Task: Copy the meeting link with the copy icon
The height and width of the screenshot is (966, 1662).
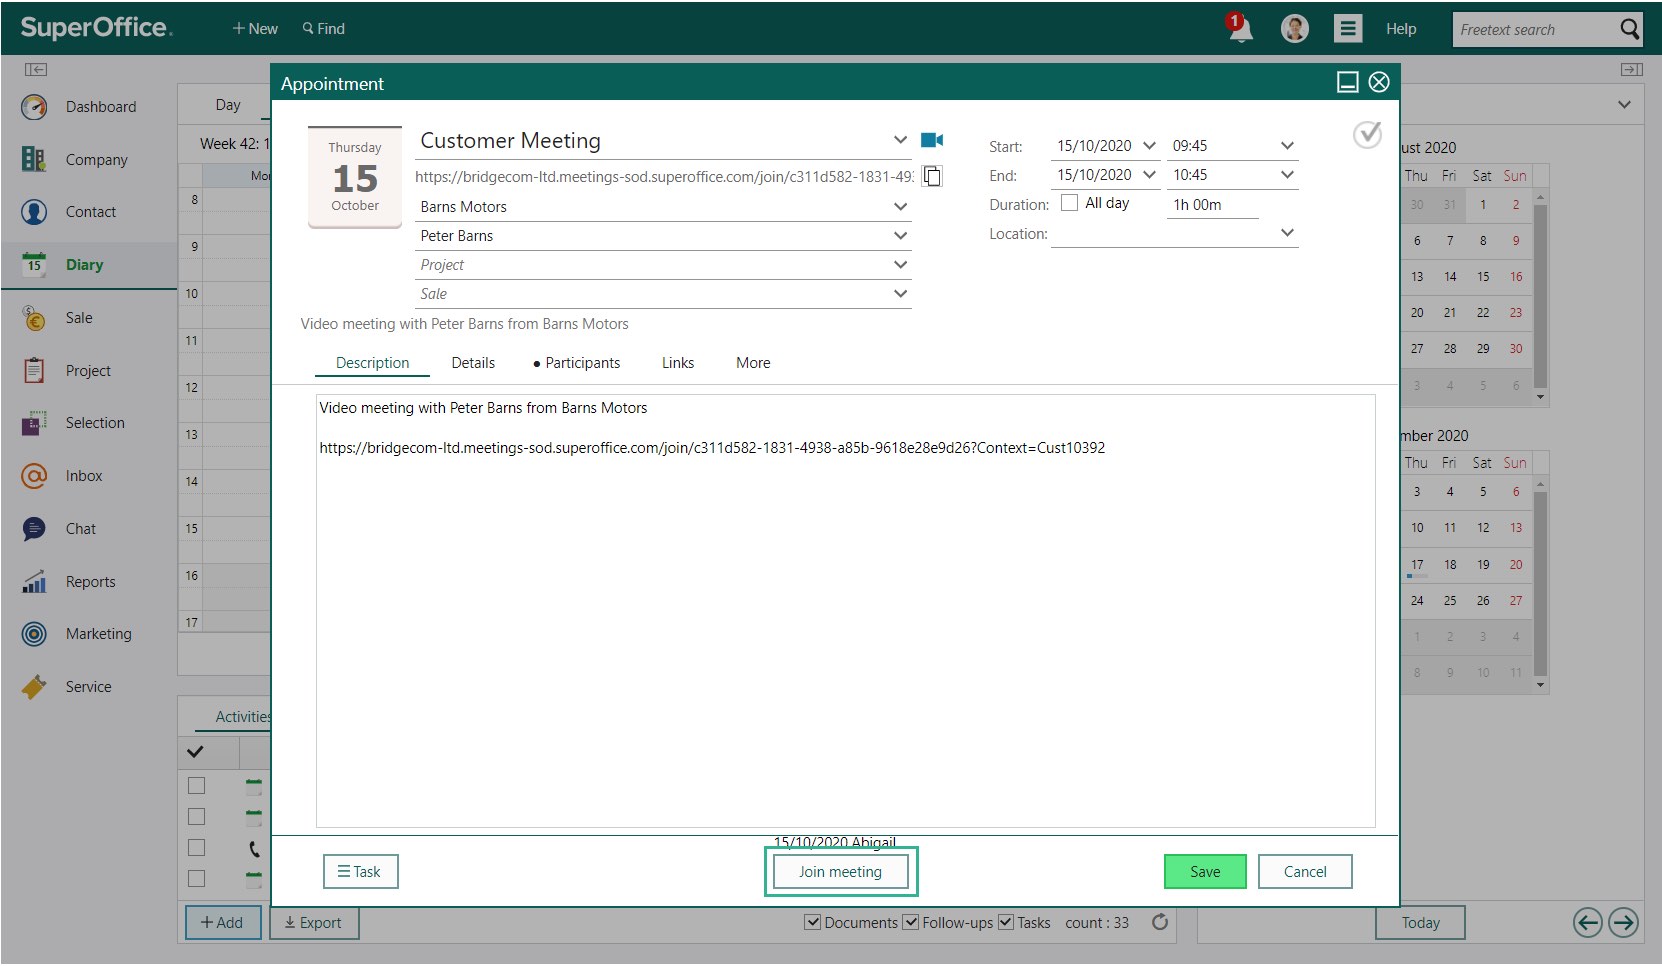Action: point(932,176)
